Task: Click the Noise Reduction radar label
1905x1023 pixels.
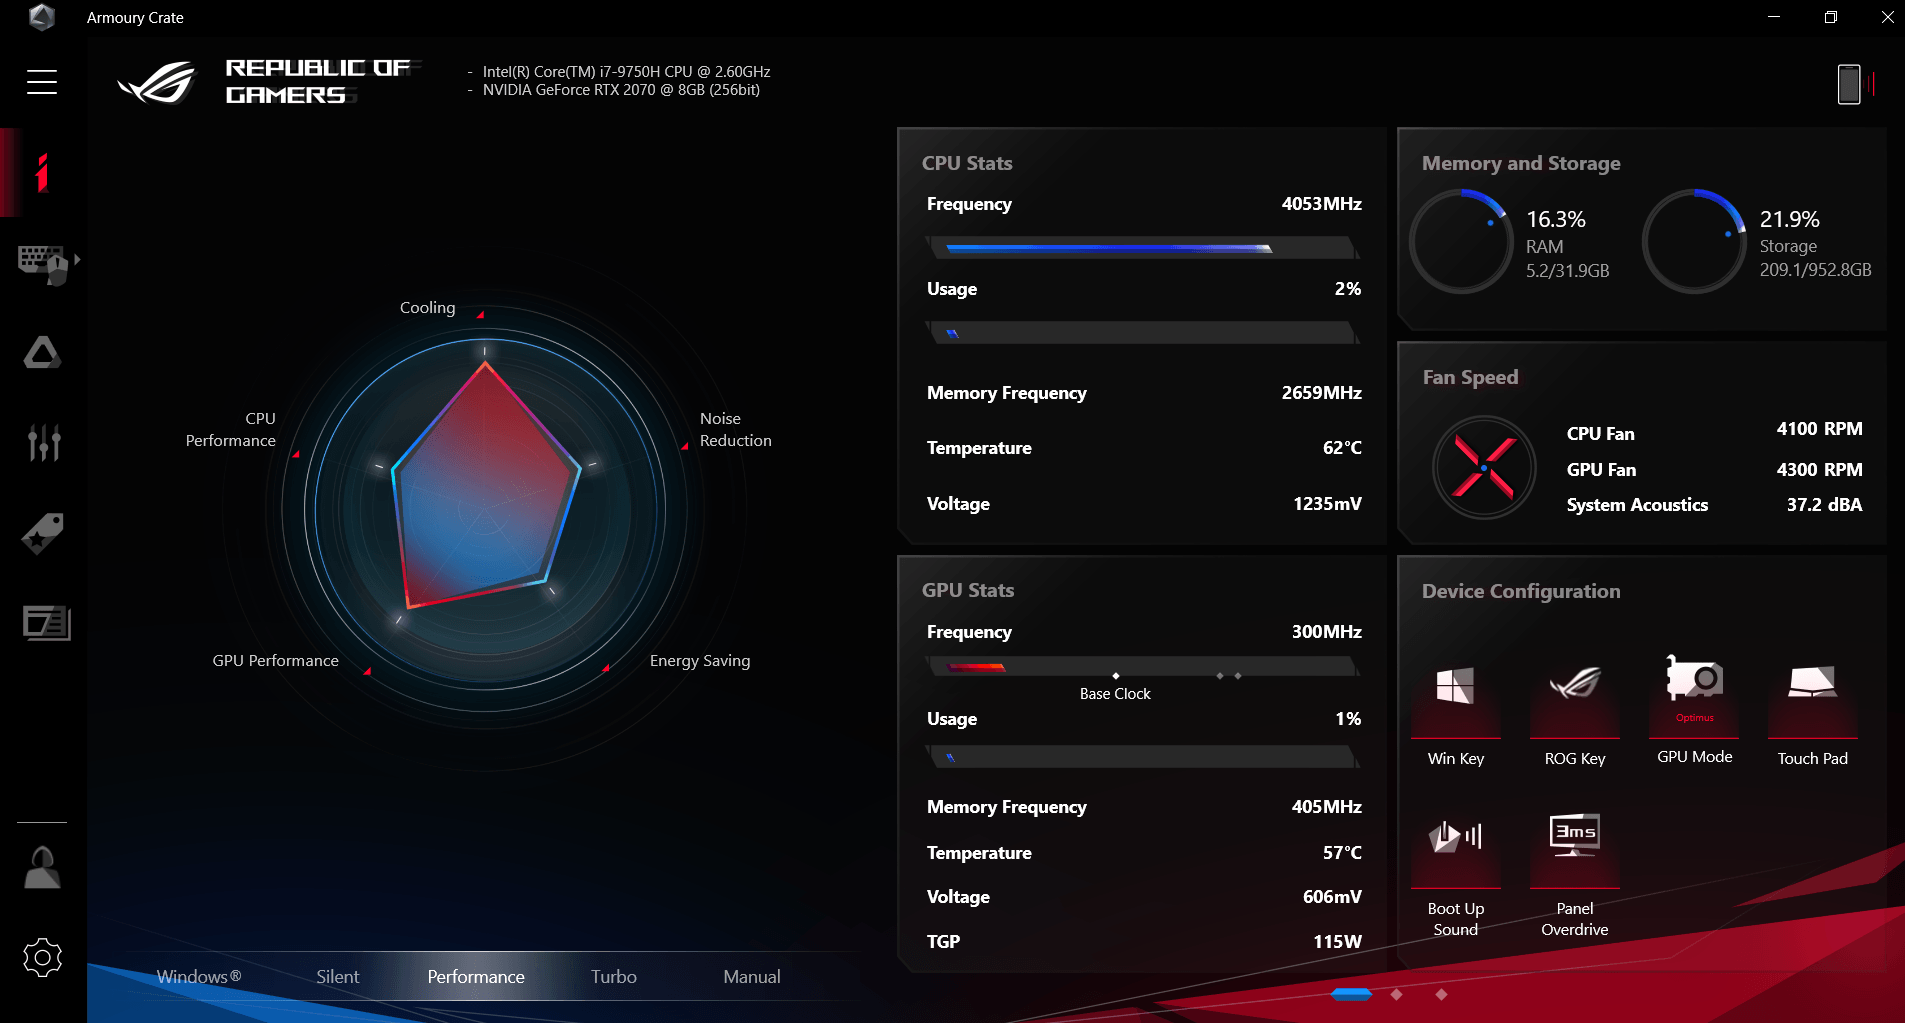Action: pos(735,430)
